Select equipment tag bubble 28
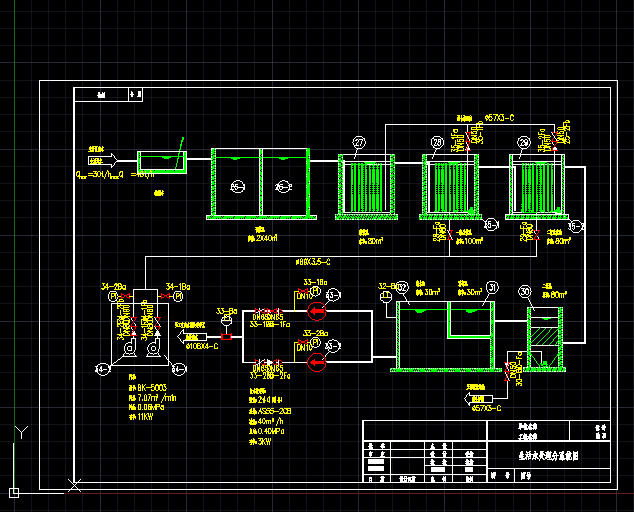The image size is (634, 512). tap(437, 142)
